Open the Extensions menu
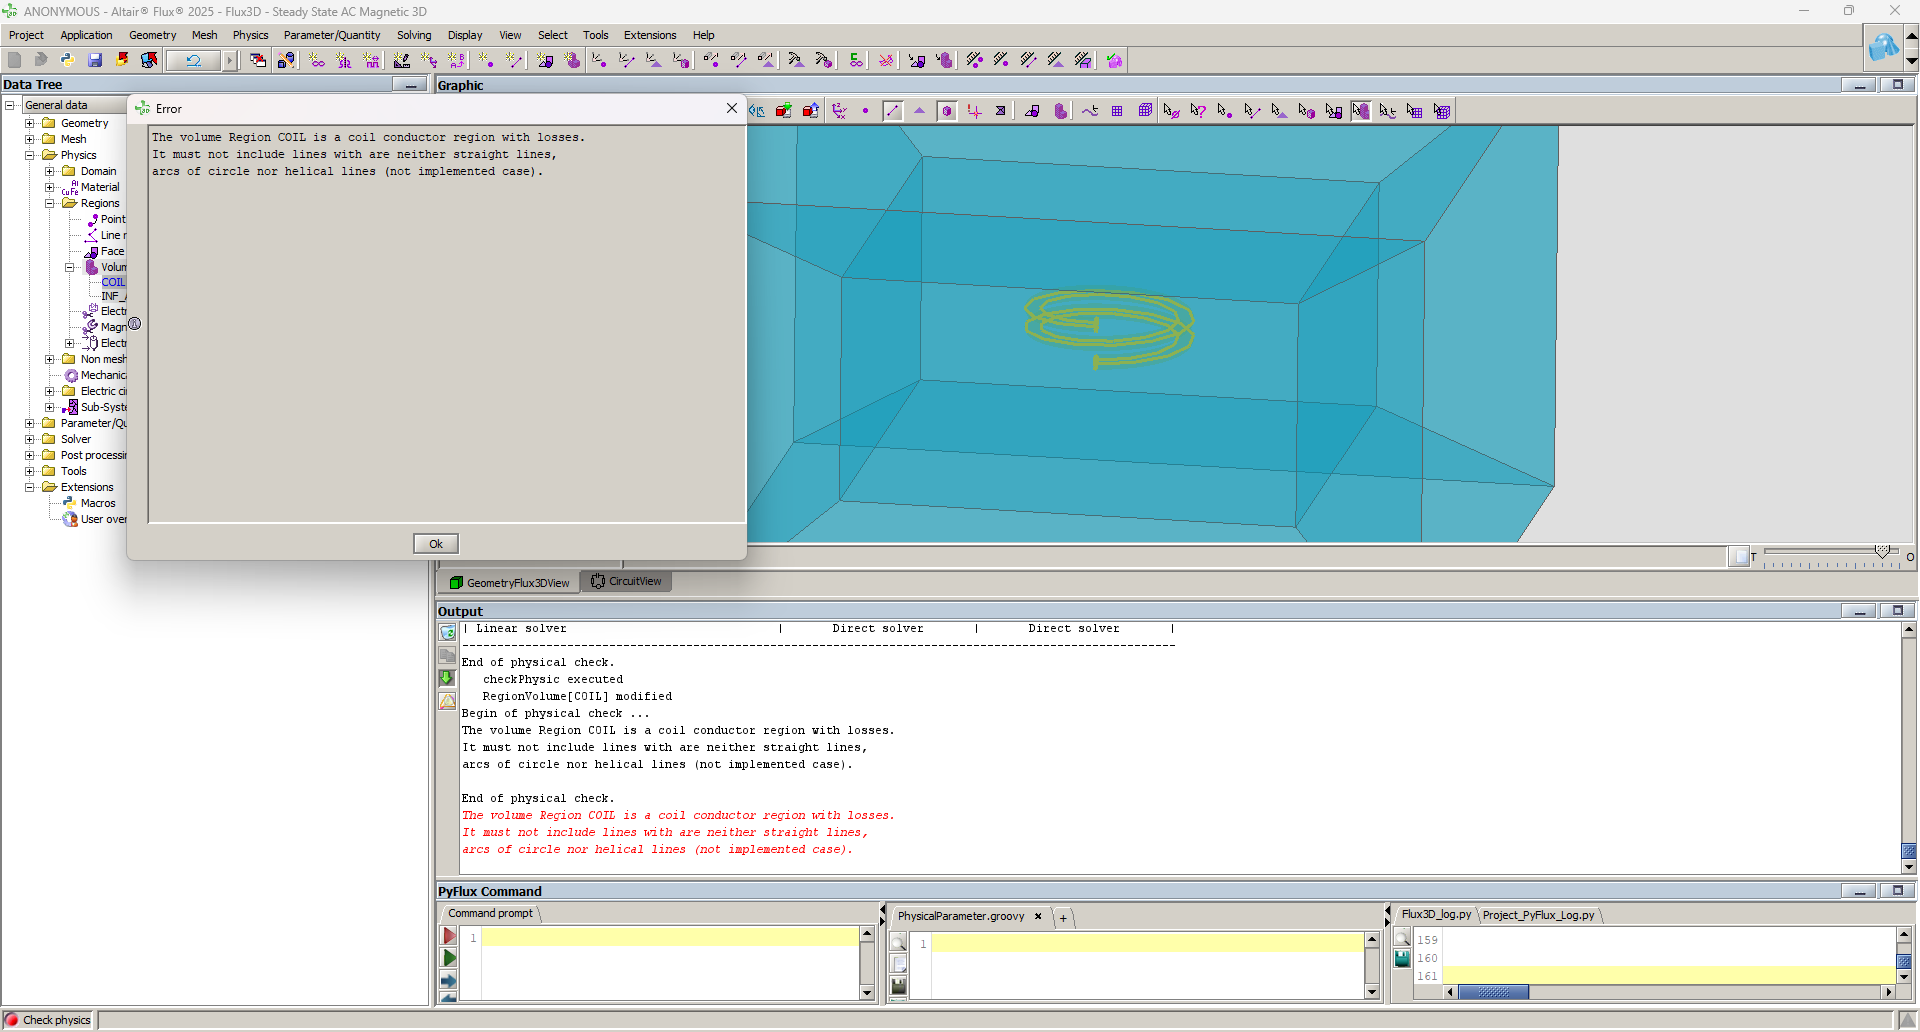Screen dimensions: 1920x1032 coord(650,35)
